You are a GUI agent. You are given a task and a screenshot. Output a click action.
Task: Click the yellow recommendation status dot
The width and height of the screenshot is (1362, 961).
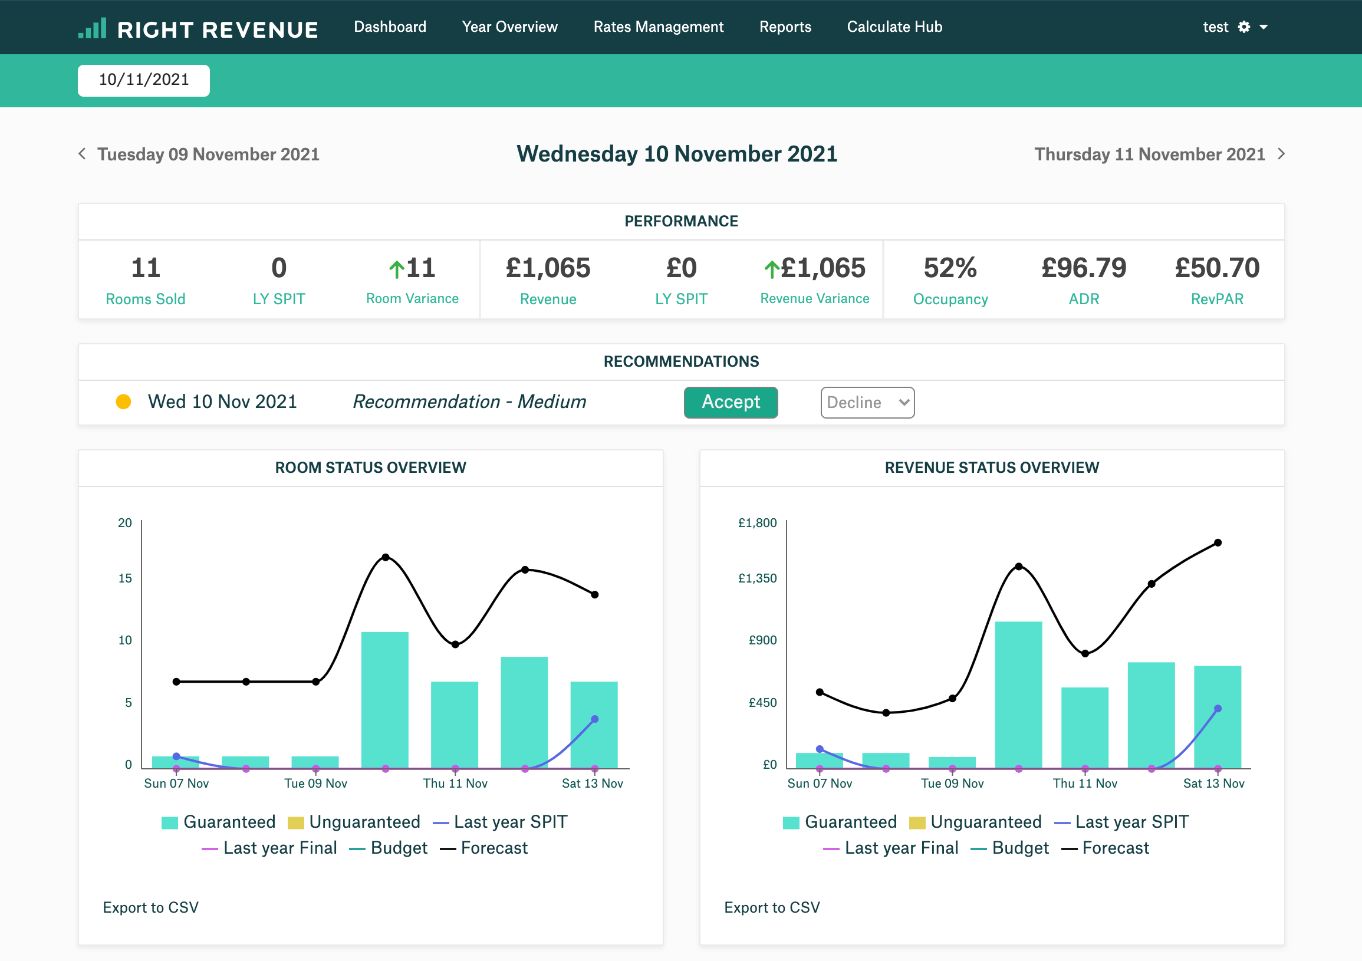tap(124, 402)
